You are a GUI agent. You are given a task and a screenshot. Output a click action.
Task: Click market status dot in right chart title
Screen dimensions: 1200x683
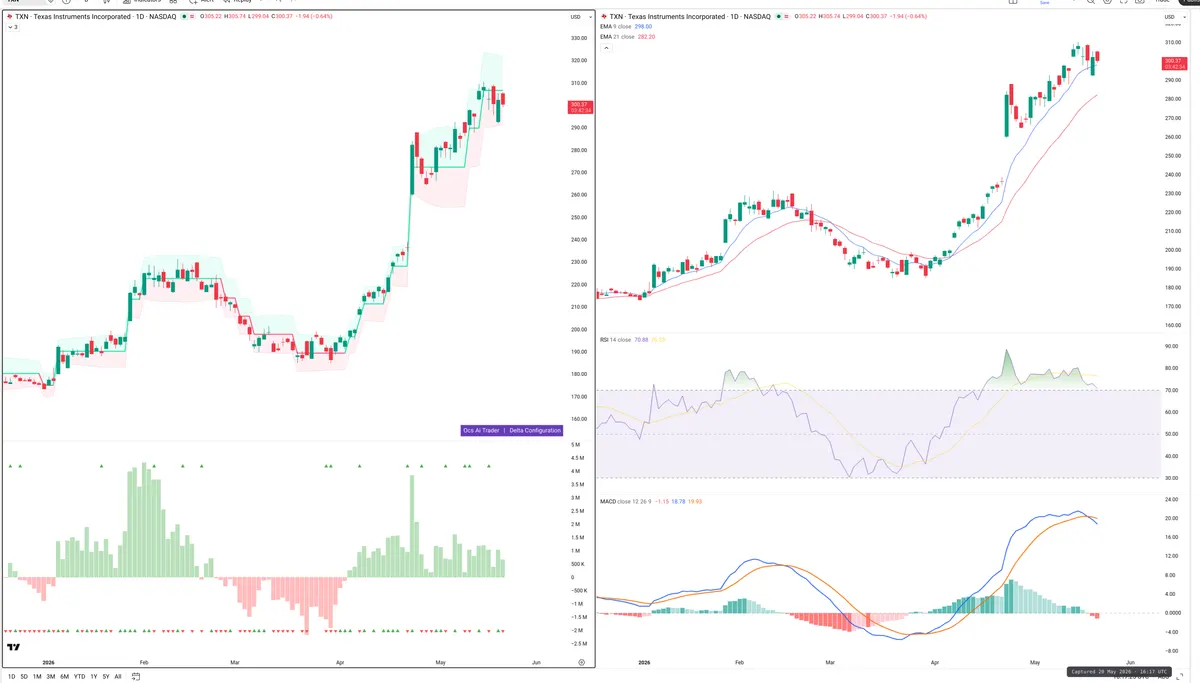(777, 17)
